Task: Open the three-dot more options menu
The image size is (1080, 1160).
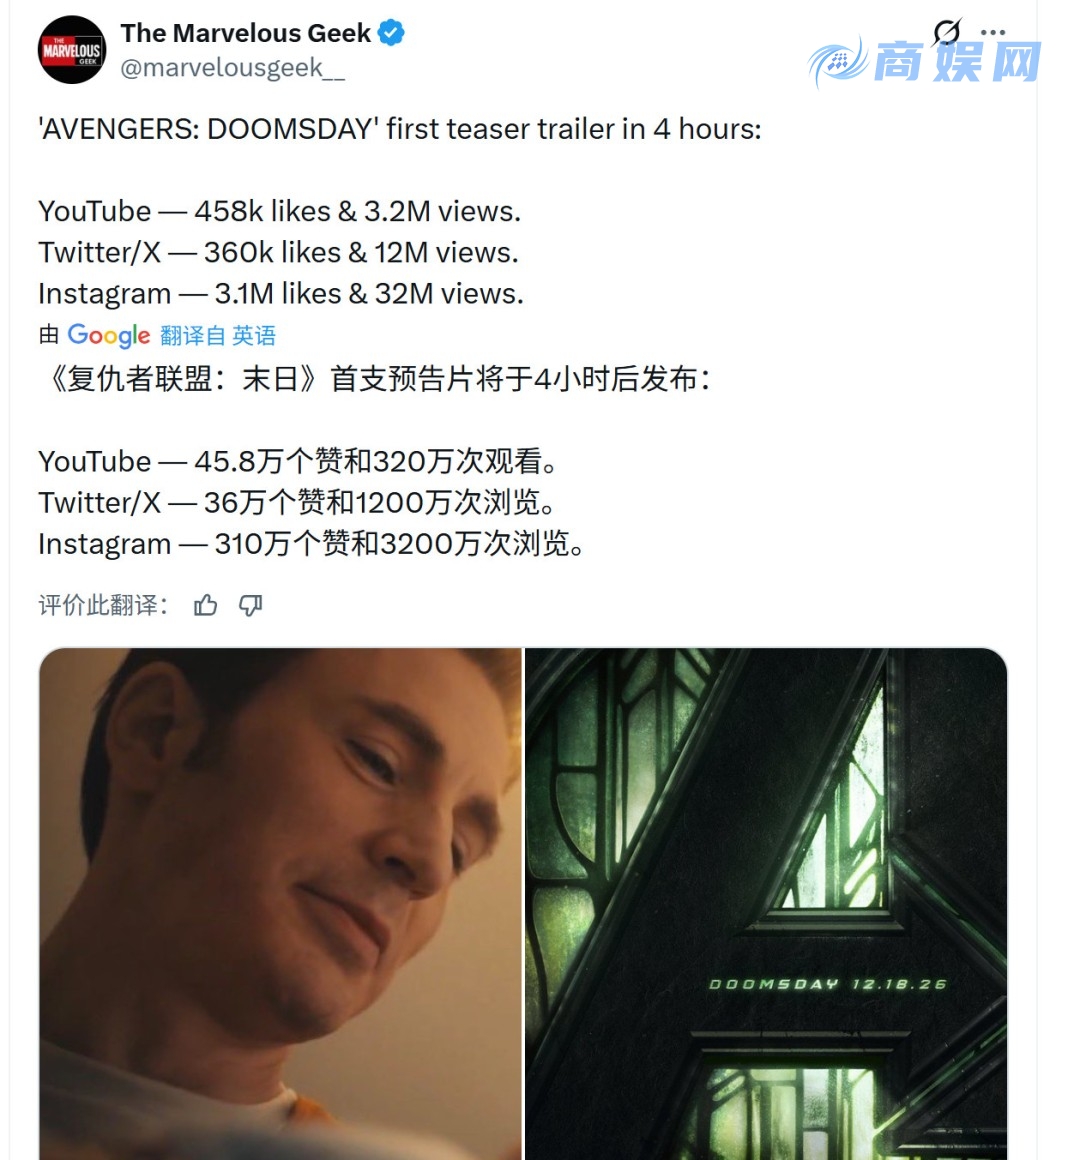Action: pyautogui.click(x=993, y=33)
